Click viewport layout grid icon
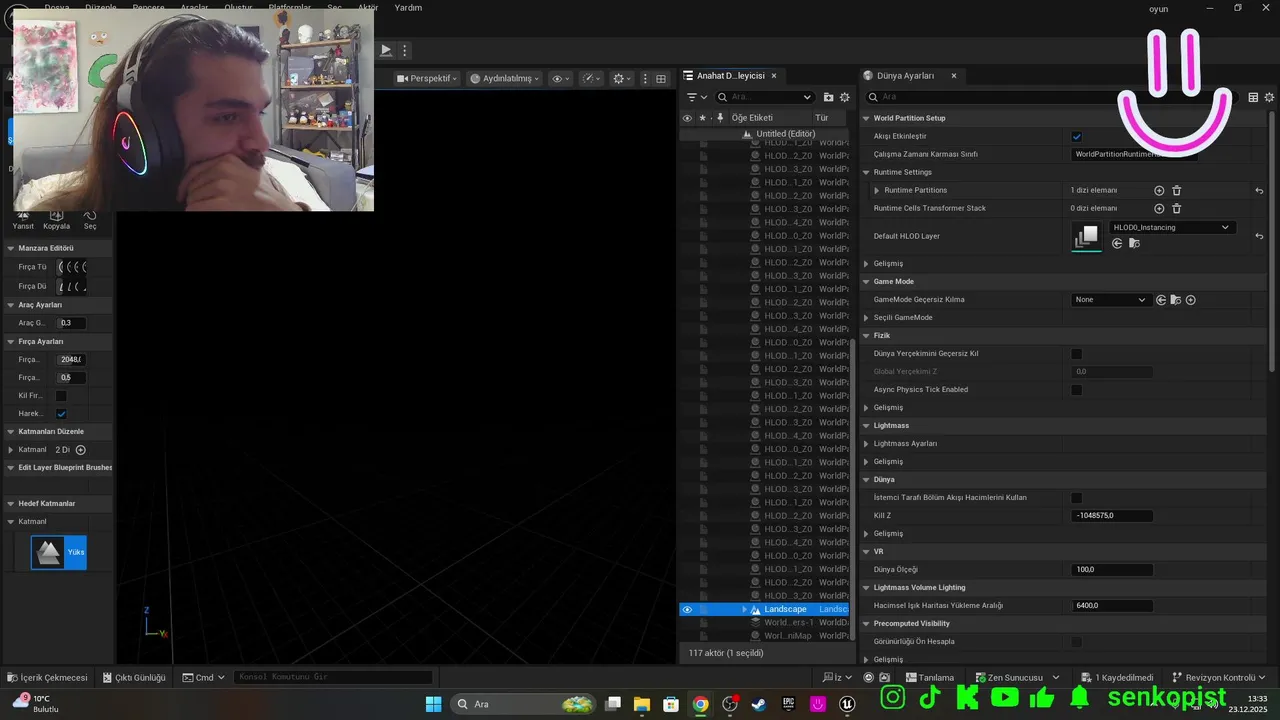 pos(661,78)
